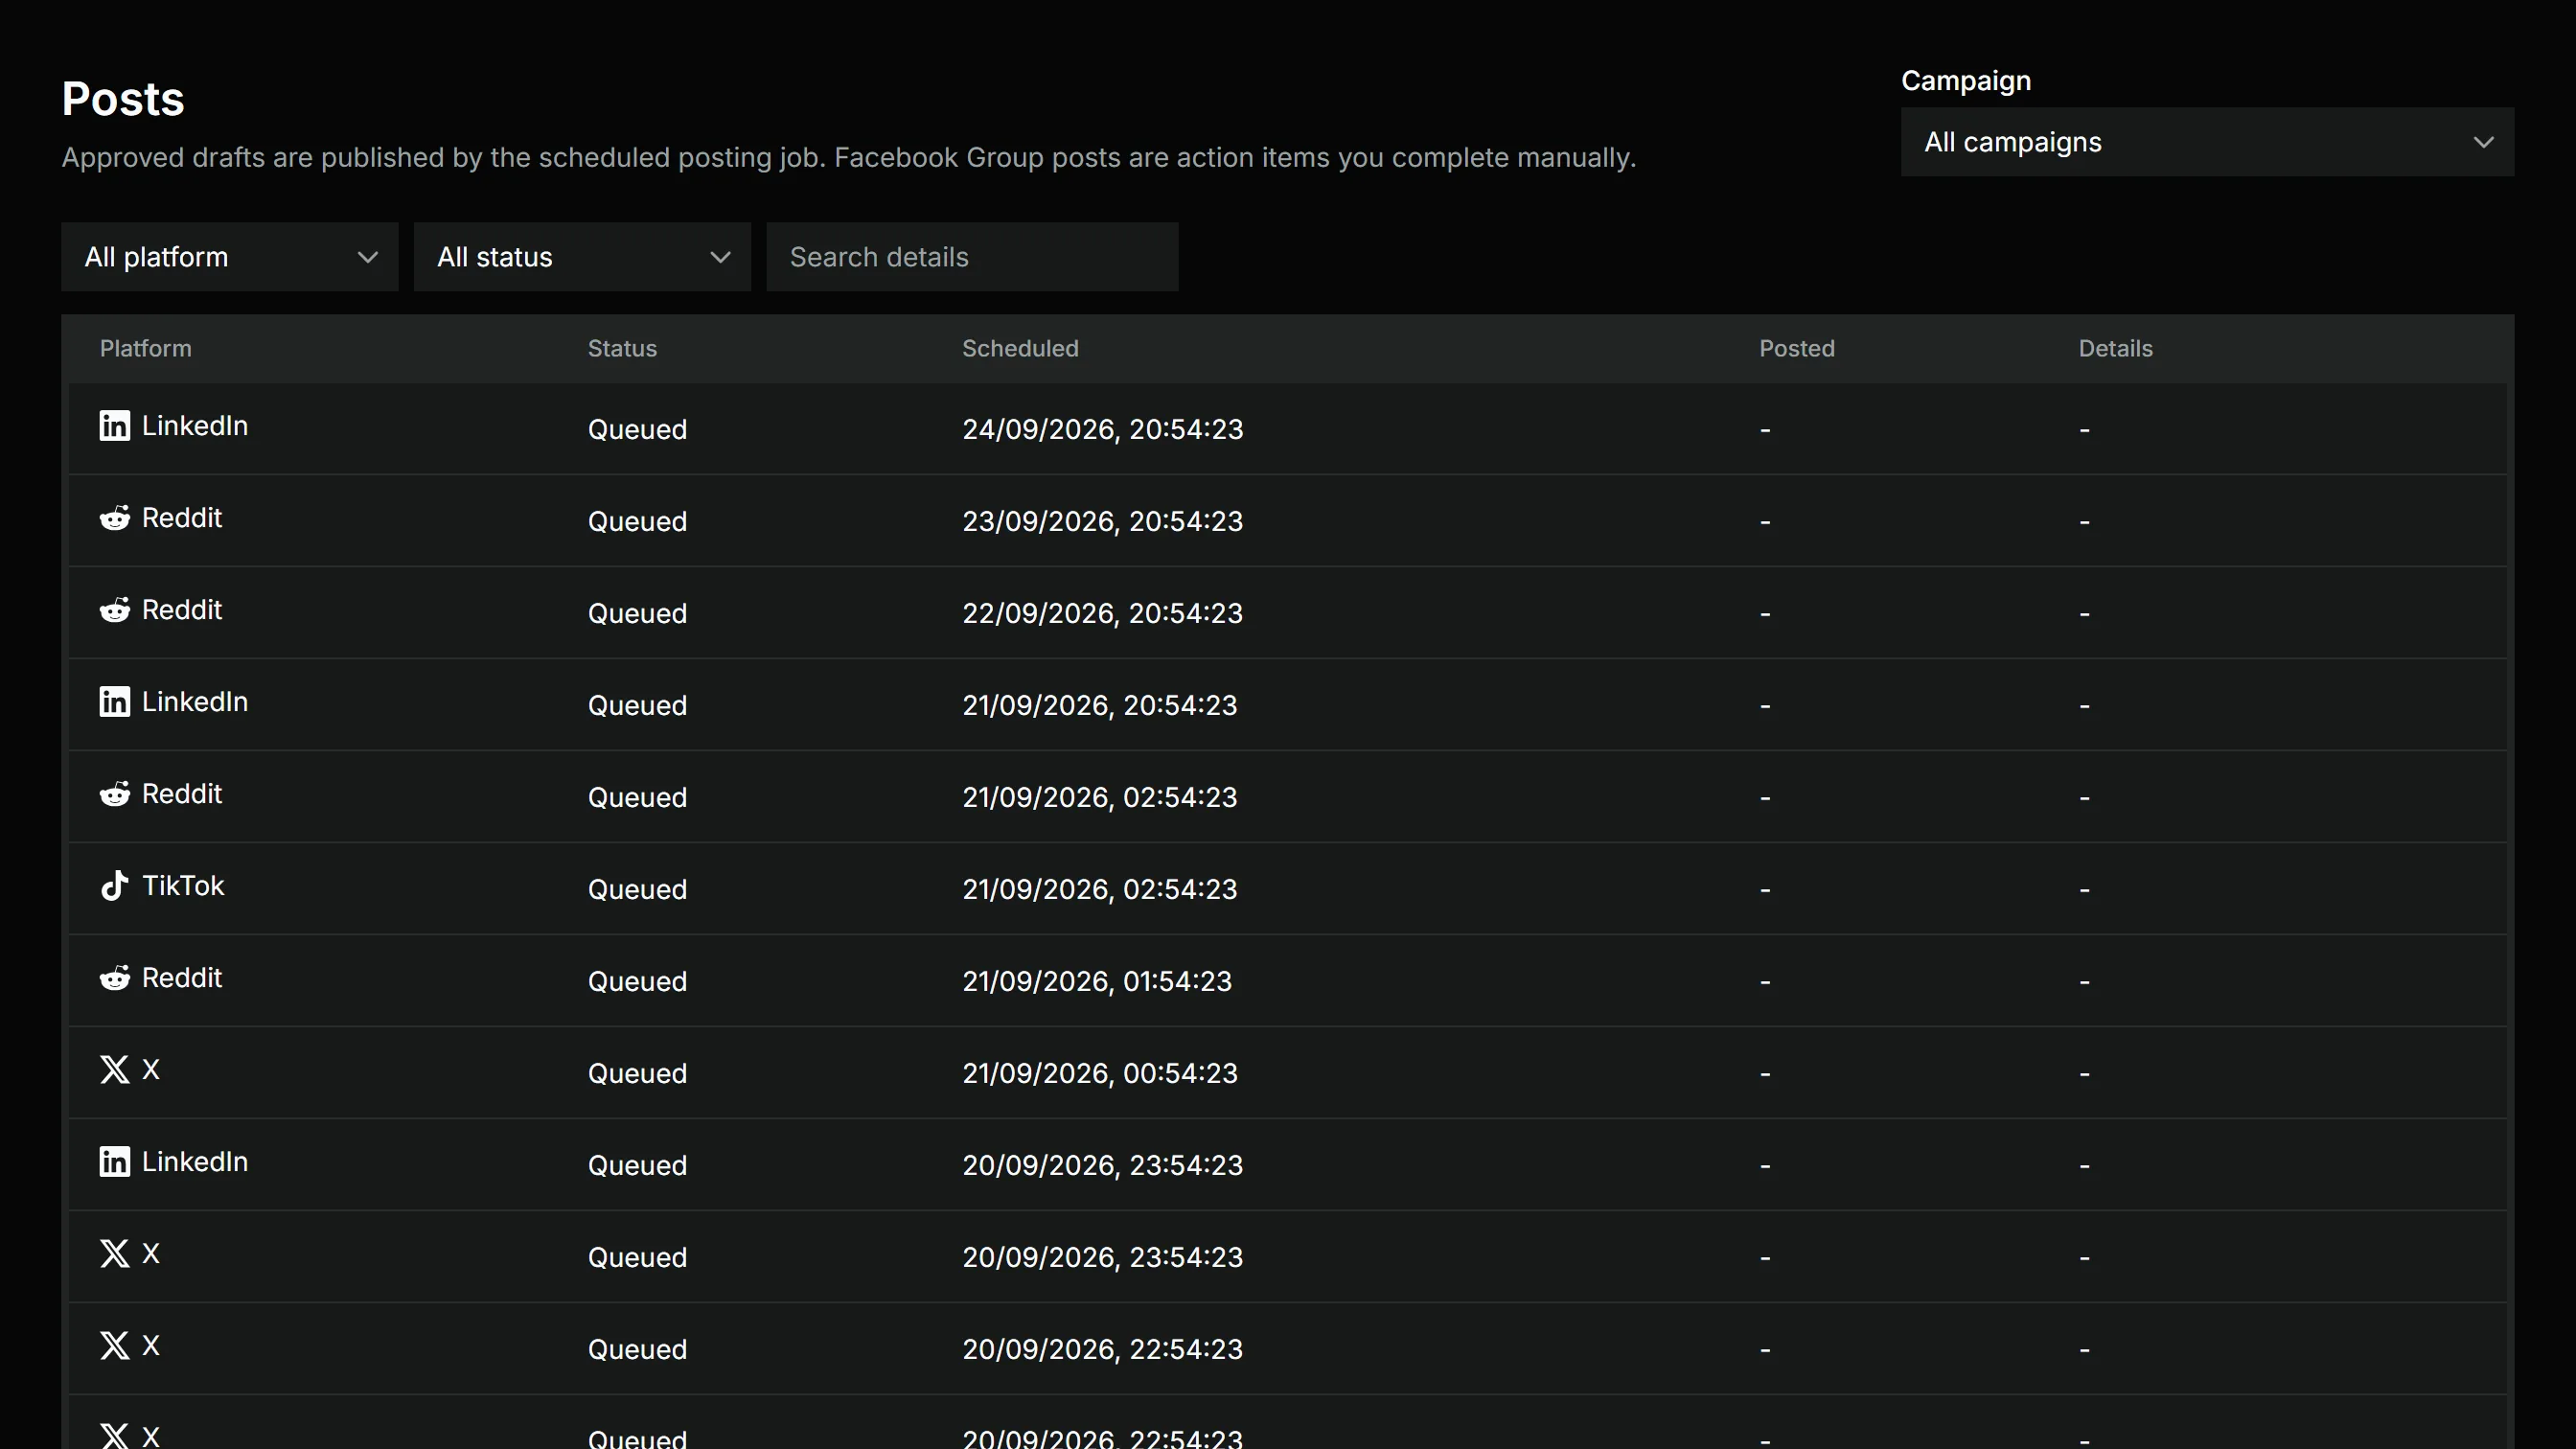Image resolution: width=2576 pixels, height=1449 pixels.
Task: Click the Posts page heading
Action: (123, 99)
